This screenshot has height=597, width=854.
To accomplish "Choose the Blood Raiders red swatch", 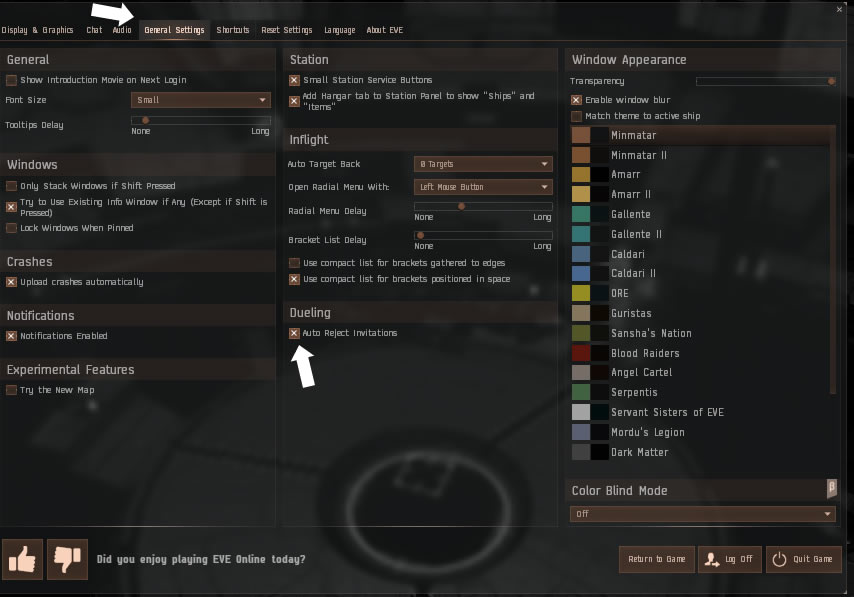I will [581, 353].
